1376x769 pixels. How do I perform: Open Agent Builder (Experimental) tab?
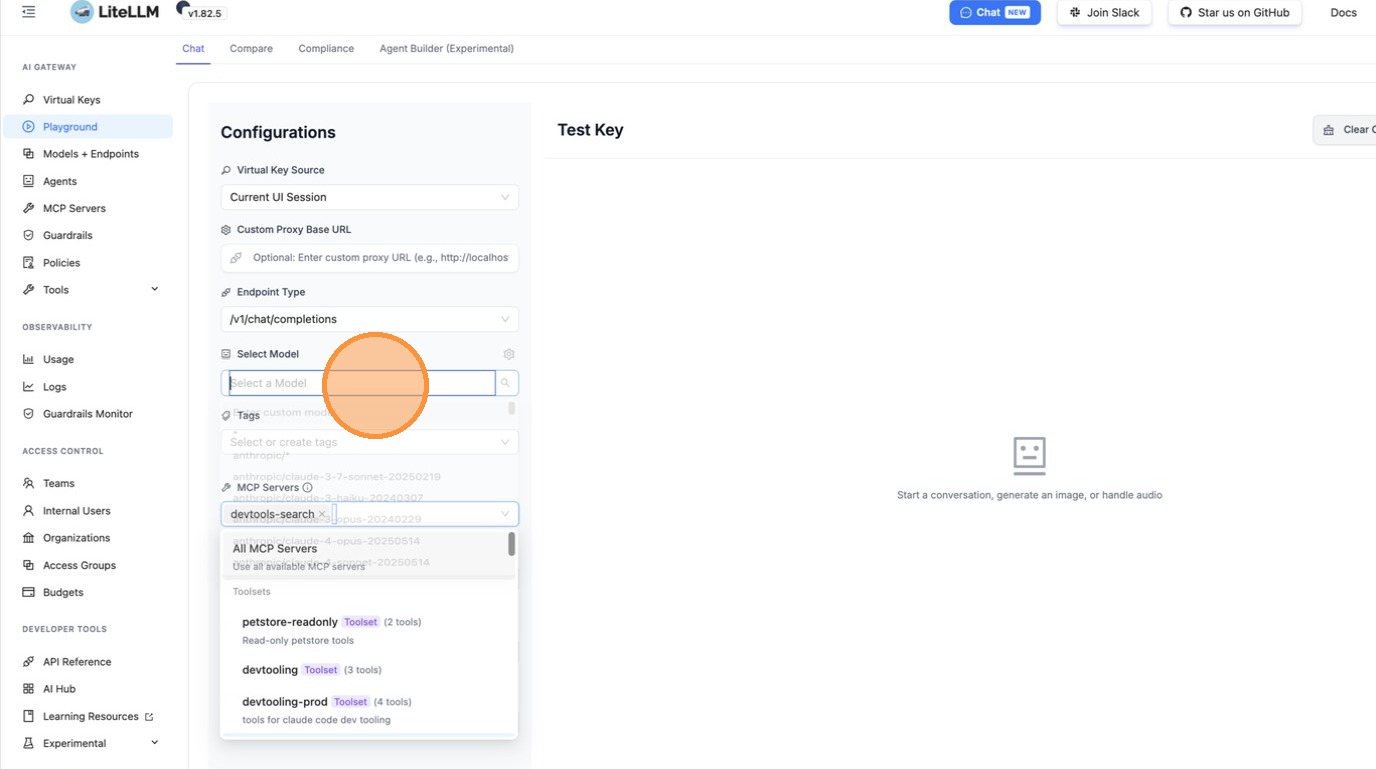[446, 48]
